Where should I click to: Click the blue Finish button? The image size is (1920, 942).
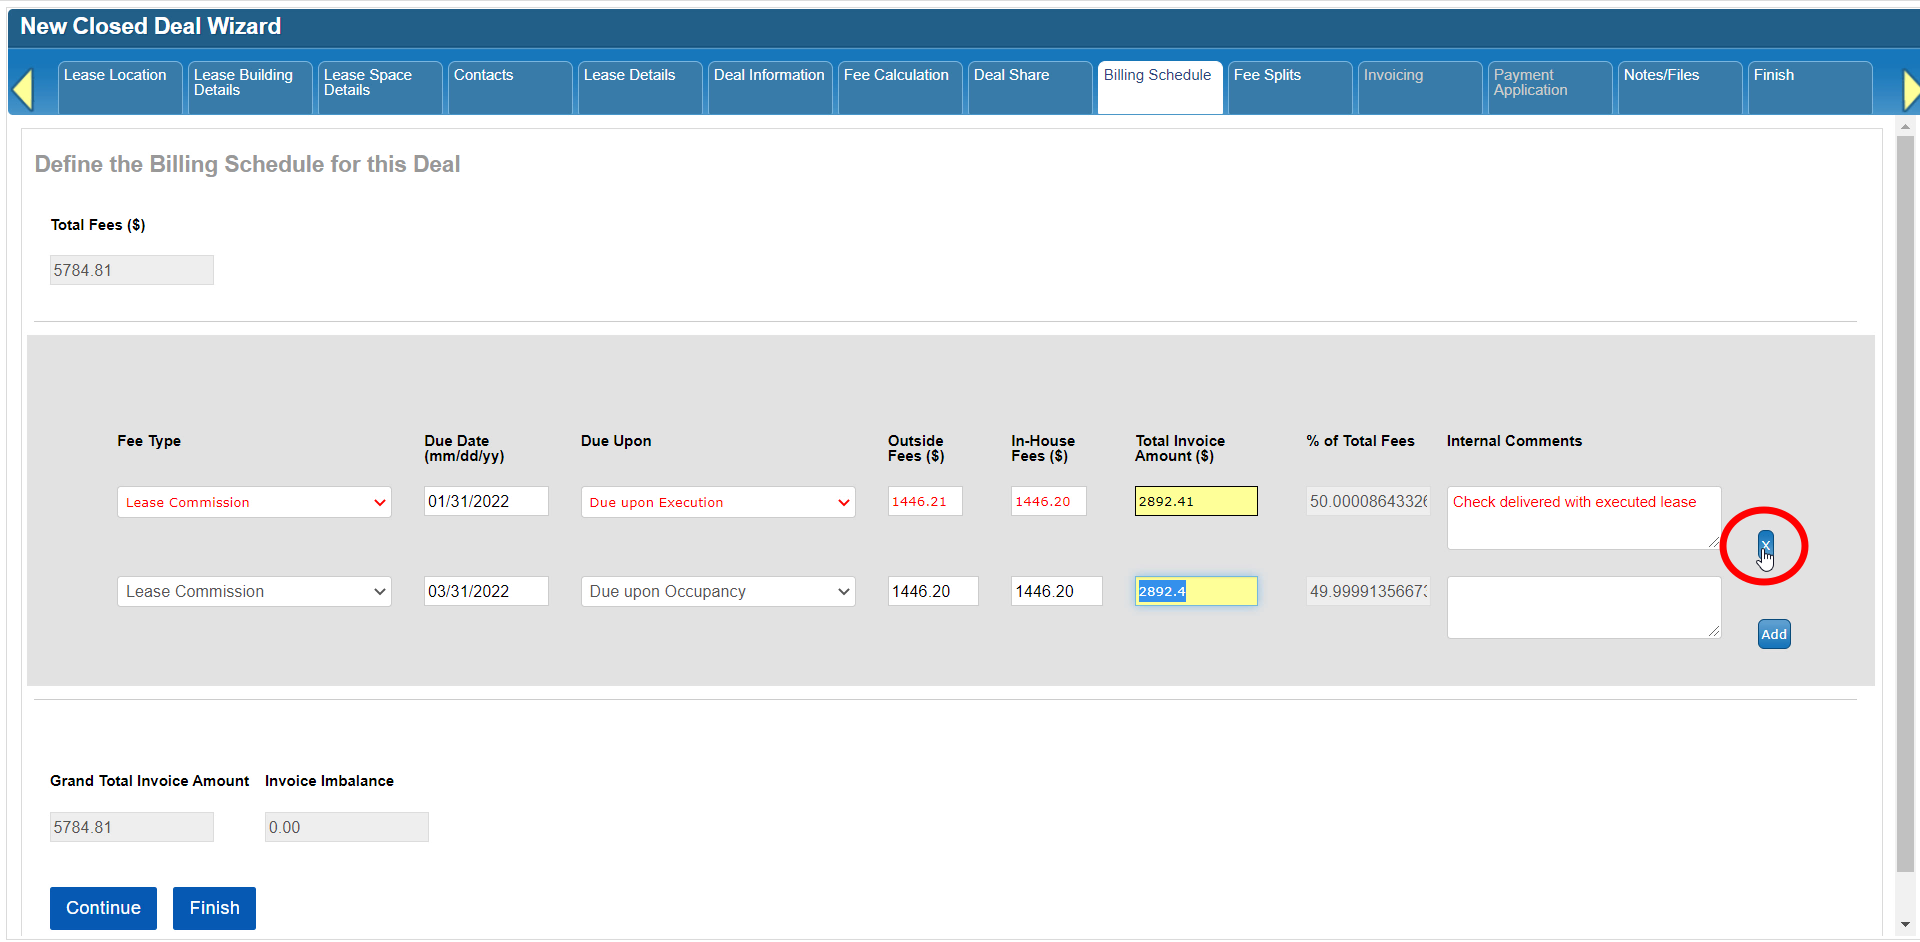click(214, 908)
